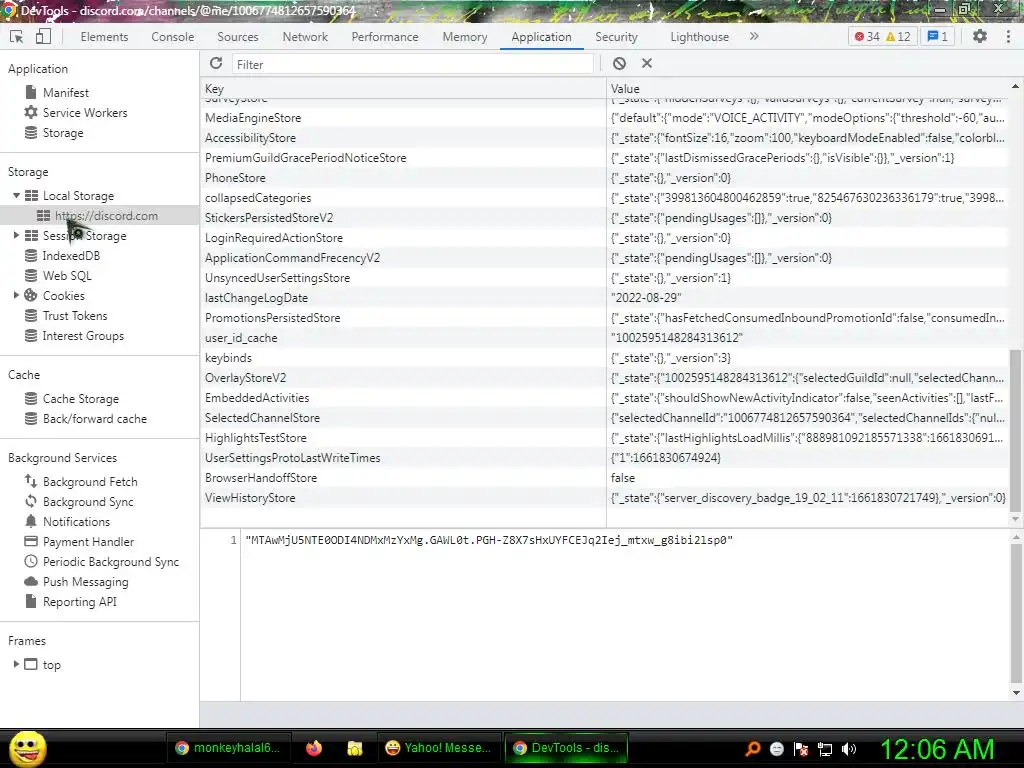
Task: Refresh local storage with reload icon
Action: coord(216,63)
